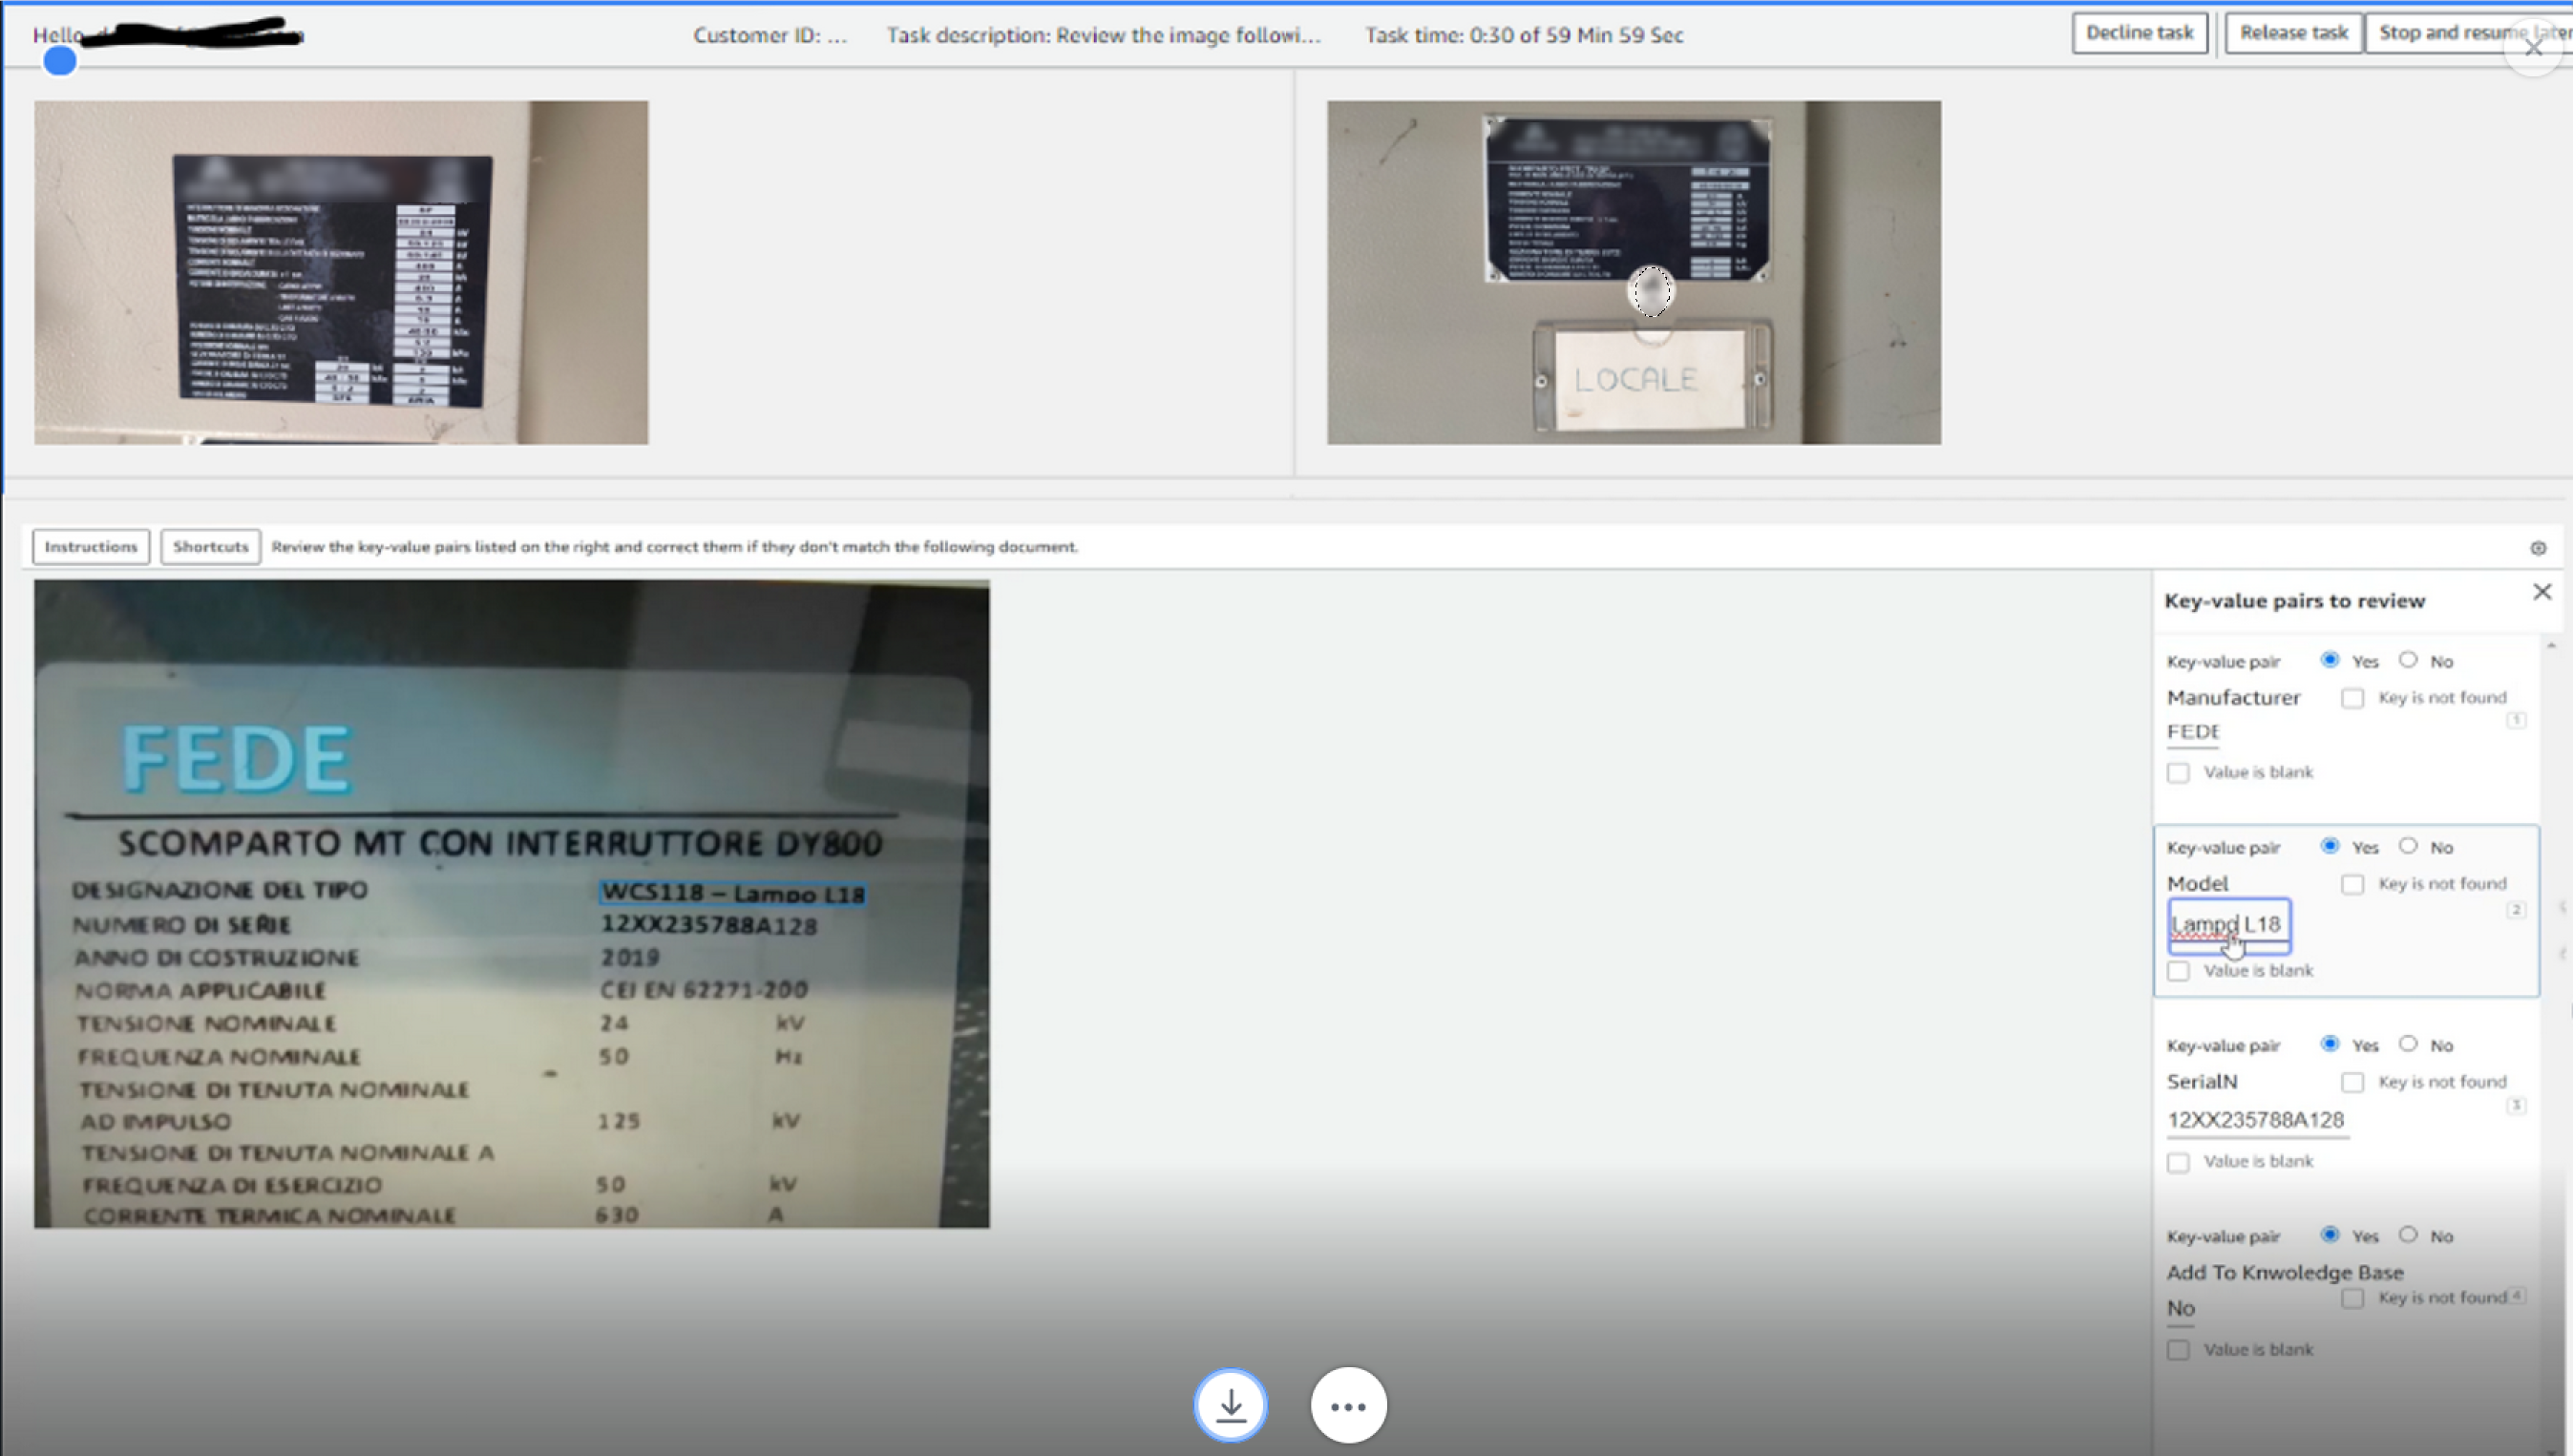This screenshot has width=2573, height=1456.
Task: Check Key is not found for Model
Action: [2352, 884]
